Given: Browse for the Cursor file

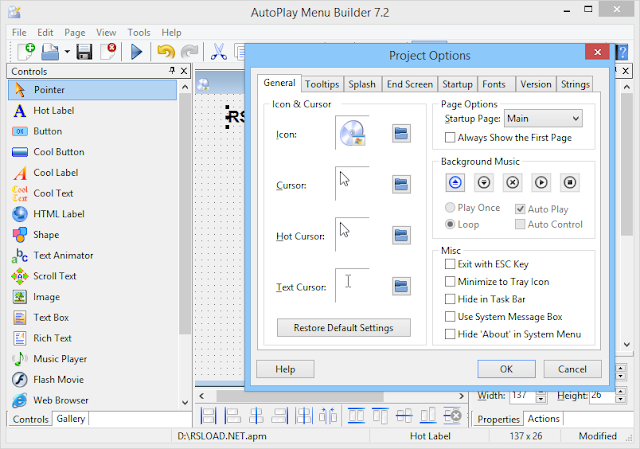Looking at the screenshot, I should point(401,184).
